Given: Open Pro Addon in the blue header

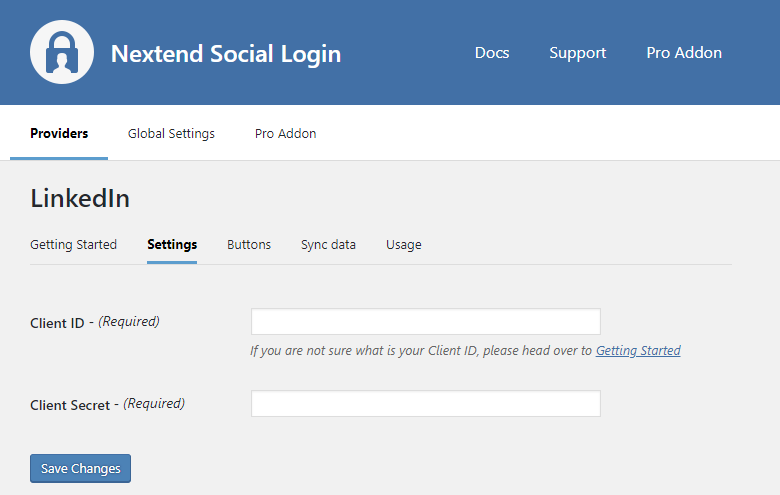Looking at the screenshot, I should click(x=684, y=53).
